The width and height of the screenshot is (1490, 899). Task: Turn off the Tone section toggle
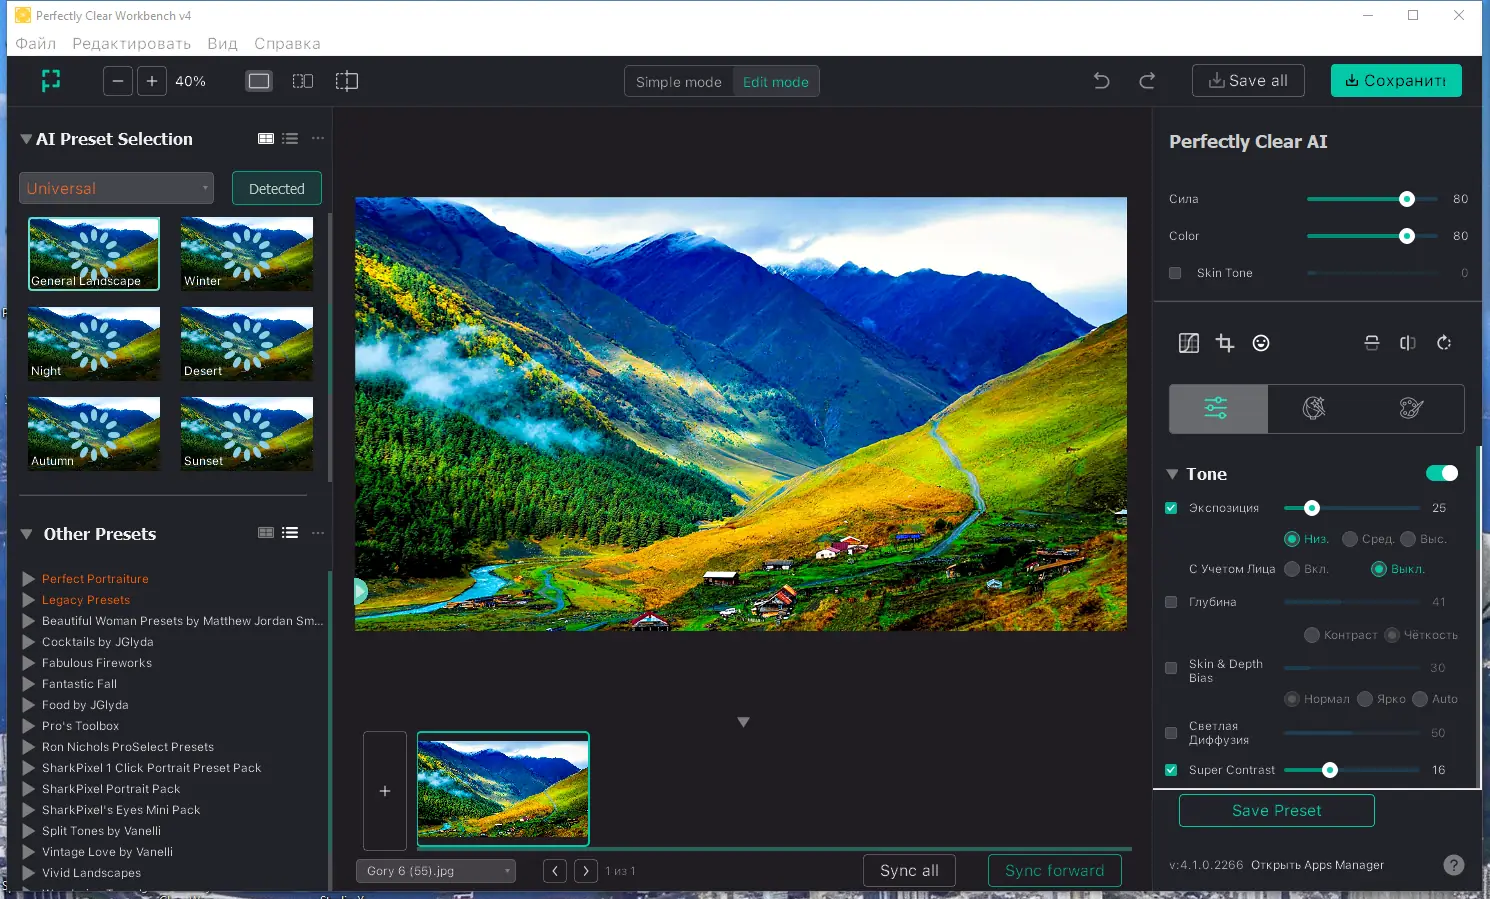(1441, 473)
